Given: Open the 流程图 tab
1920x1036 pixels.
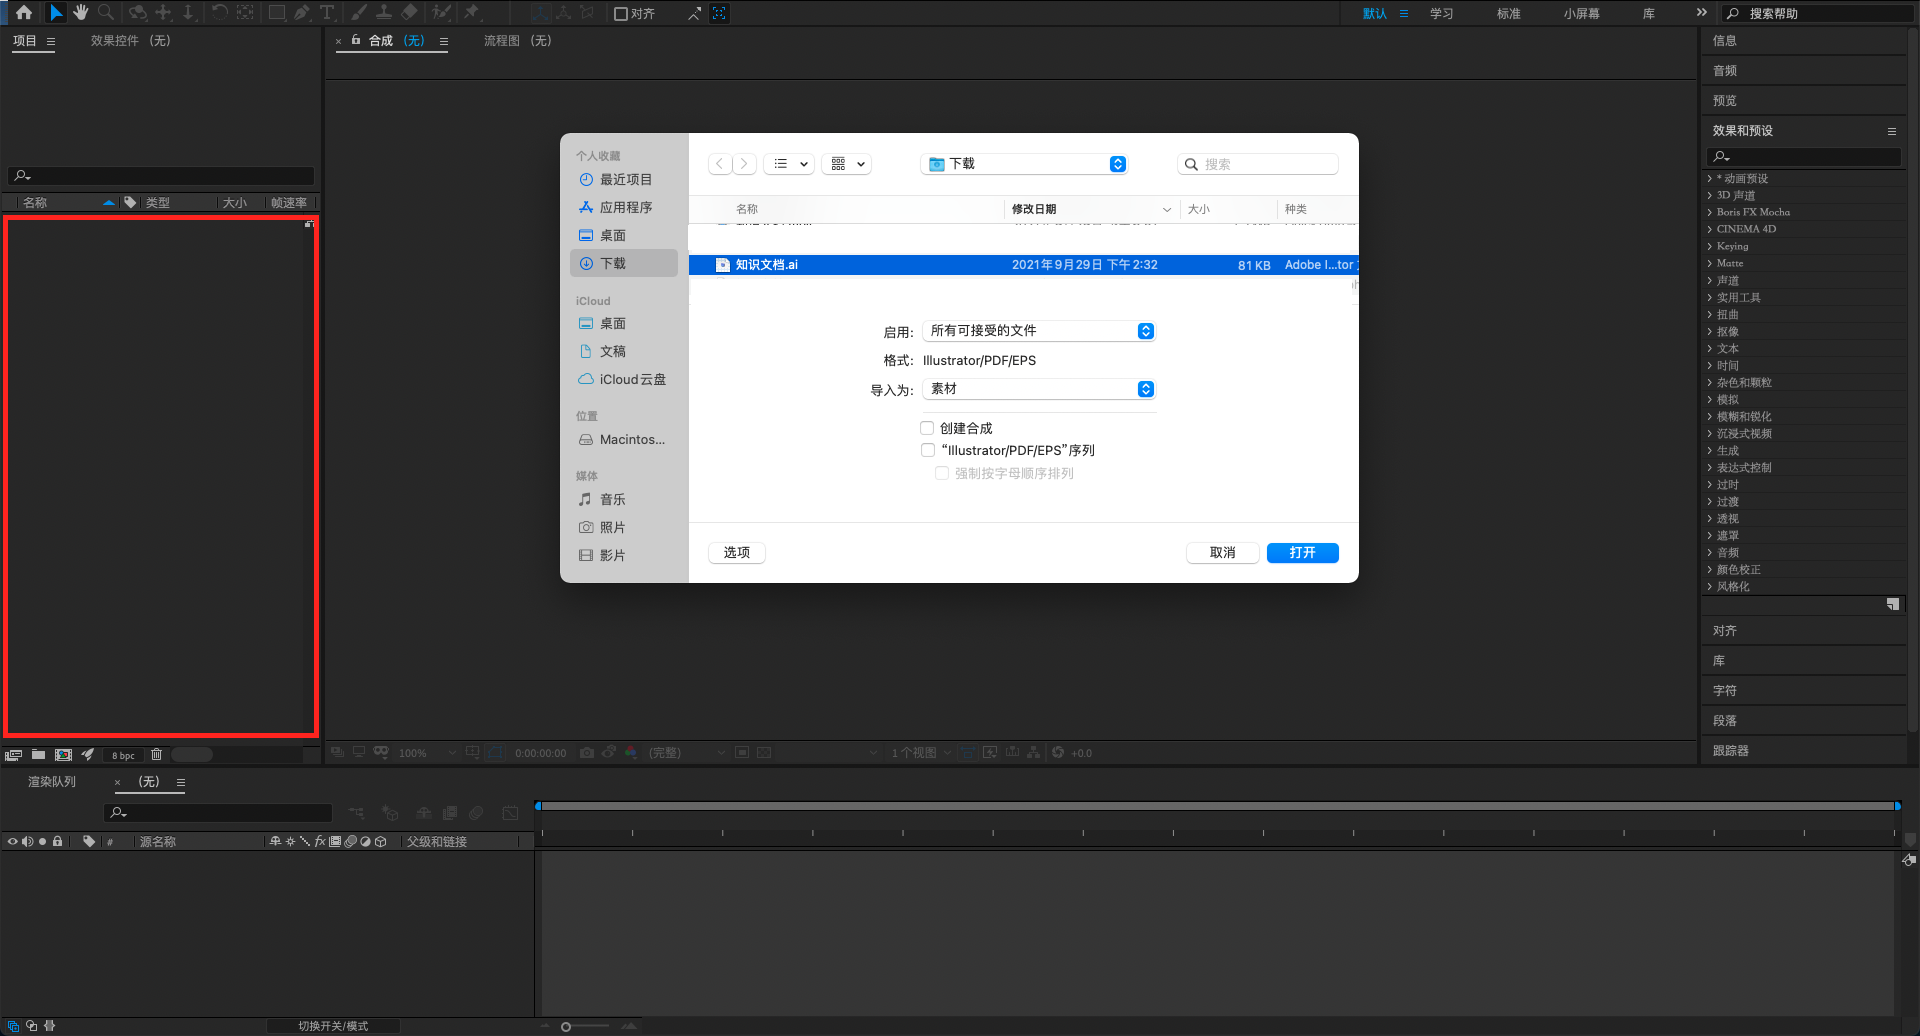Looking at the screenshot, I should pyautogui.click(x=517, y=41).
